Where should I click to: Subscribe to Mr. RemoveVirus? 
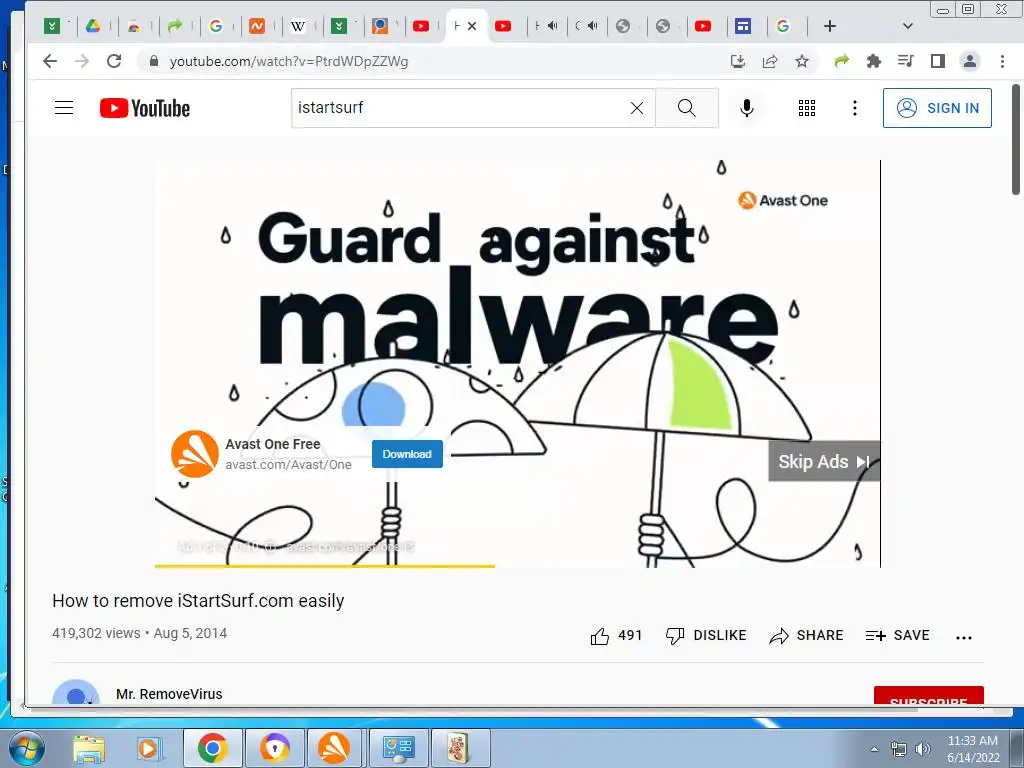[929, 696]
